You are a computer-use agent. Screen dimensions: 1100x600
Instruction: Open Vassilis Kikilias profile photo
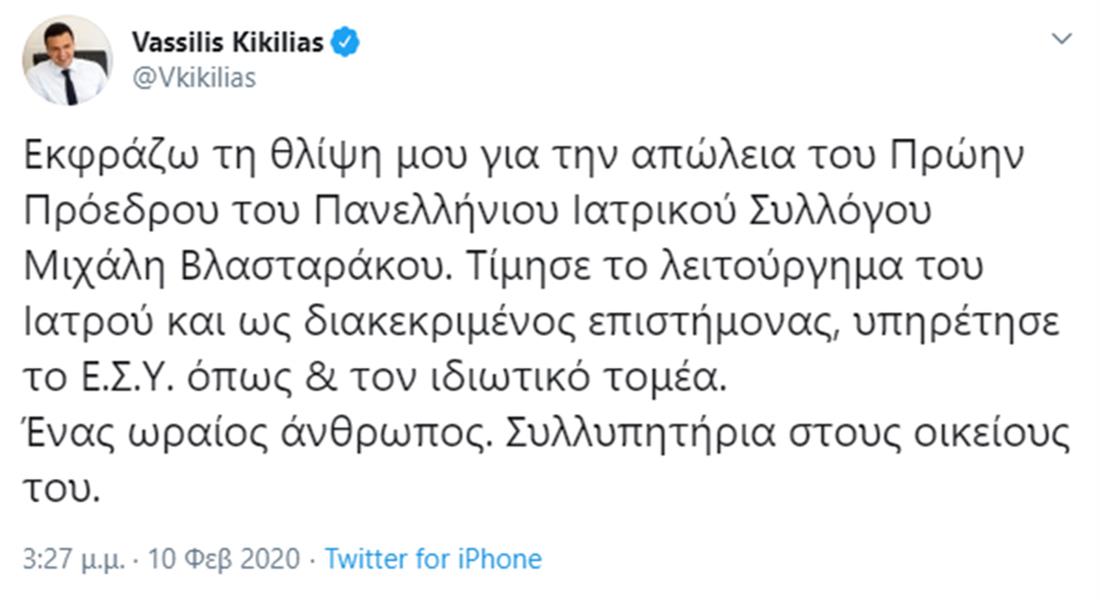click(x=68, y=60)
